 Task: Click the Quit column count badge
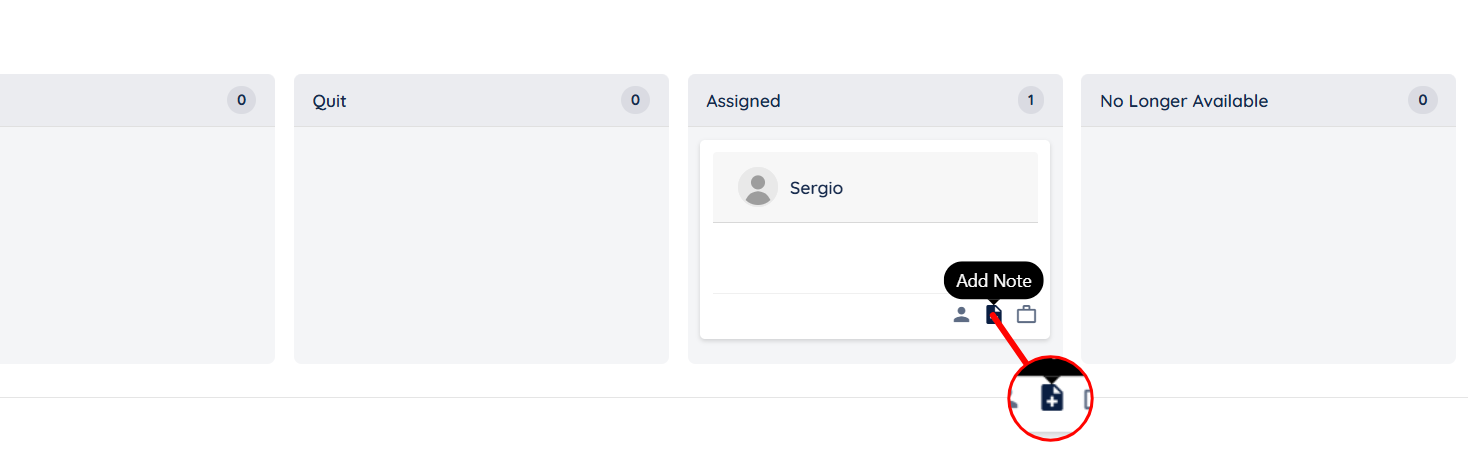[x=635, y=100]
